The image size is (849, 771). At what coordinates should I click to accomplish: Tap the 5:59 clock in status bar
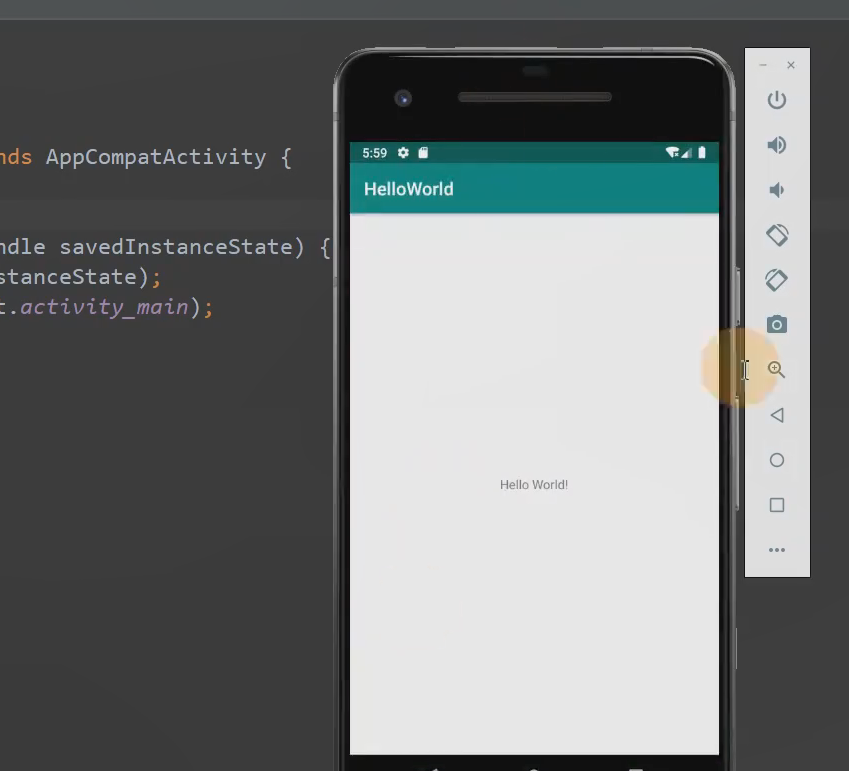pyautogui.click(x=375, y=153)
